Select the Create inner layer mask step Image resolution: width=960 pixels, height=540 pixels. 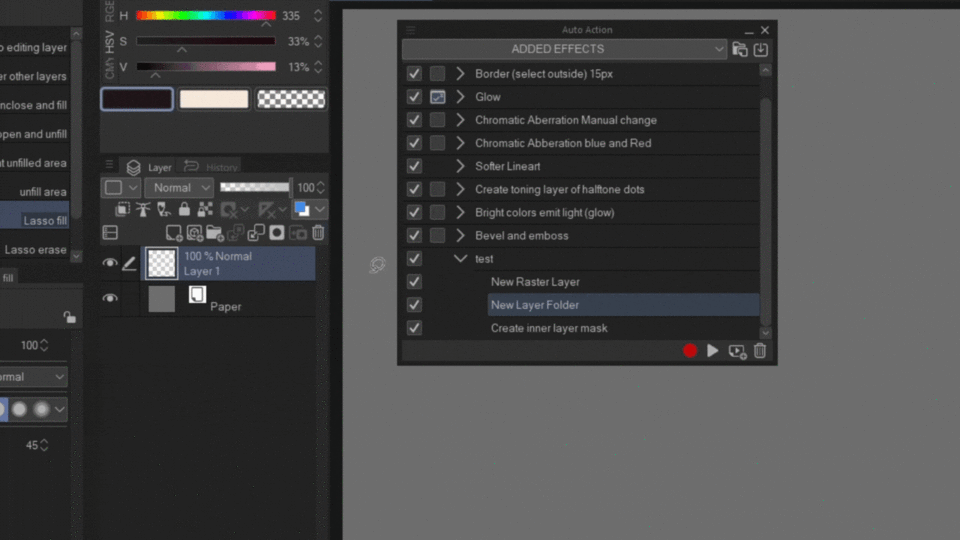pos(549,328)
